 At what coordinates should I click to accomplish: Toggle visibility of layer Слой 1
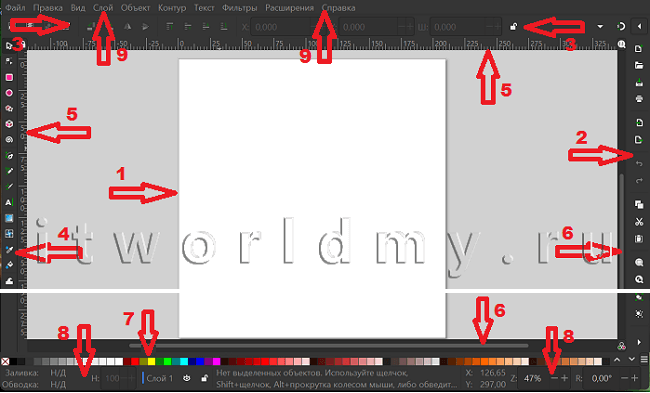click(x=187, y=378)
